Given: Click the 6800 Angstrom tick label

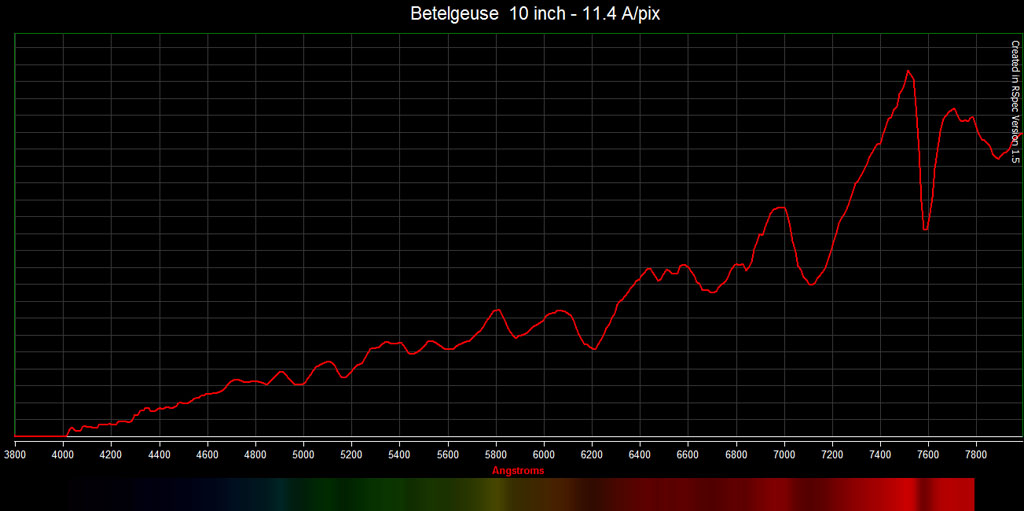Looking at the screenshot, I should (736, 454).
